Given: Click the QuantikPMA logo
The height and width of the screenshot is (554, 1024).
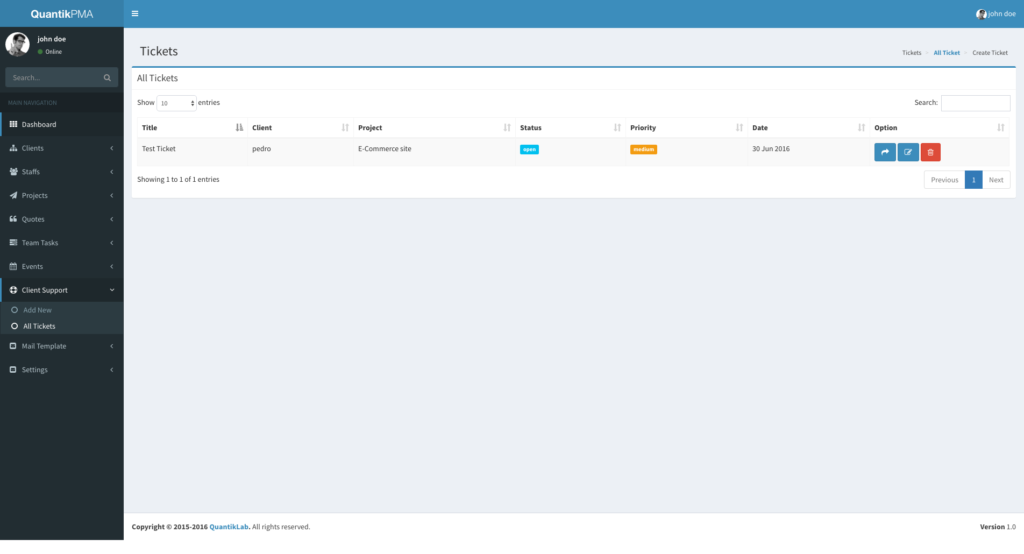Looking at the screenshot, I should pyautogui.click(x=62, y=14).
